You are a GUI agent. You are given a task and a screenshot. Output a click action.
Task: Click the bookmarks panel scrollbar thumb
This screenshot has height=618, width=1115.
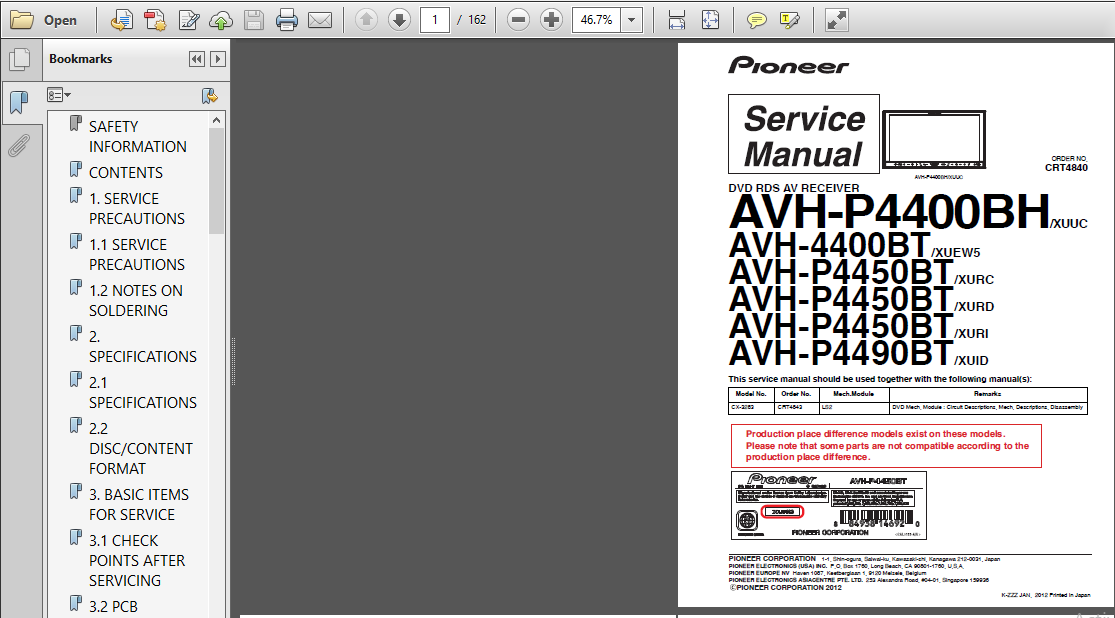click(216, 182)
